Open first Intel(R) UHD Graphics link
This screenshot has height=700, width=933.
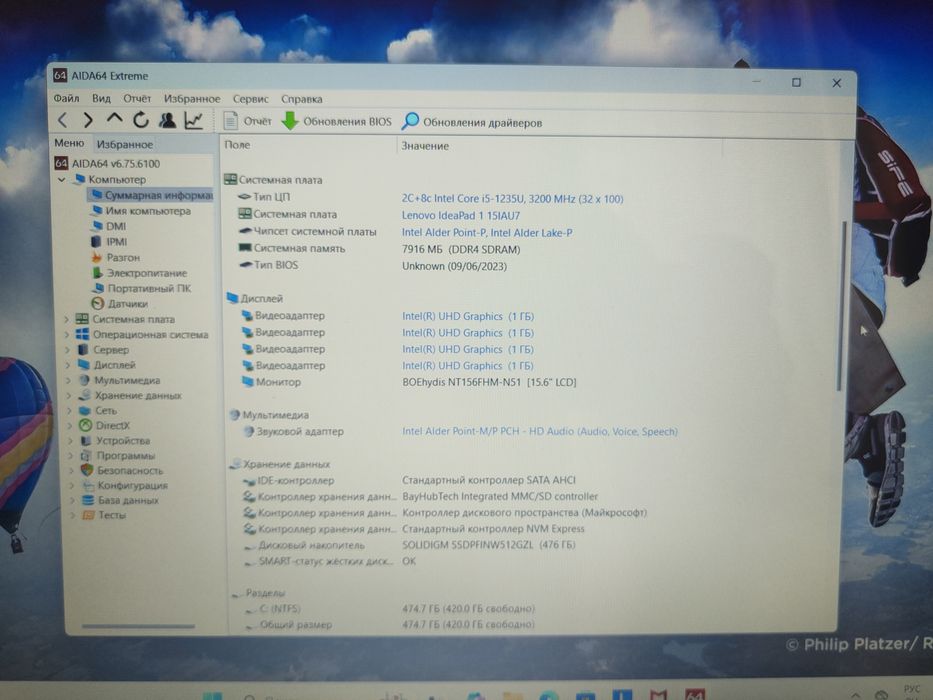pyautogui.click(x=468, y=316)
